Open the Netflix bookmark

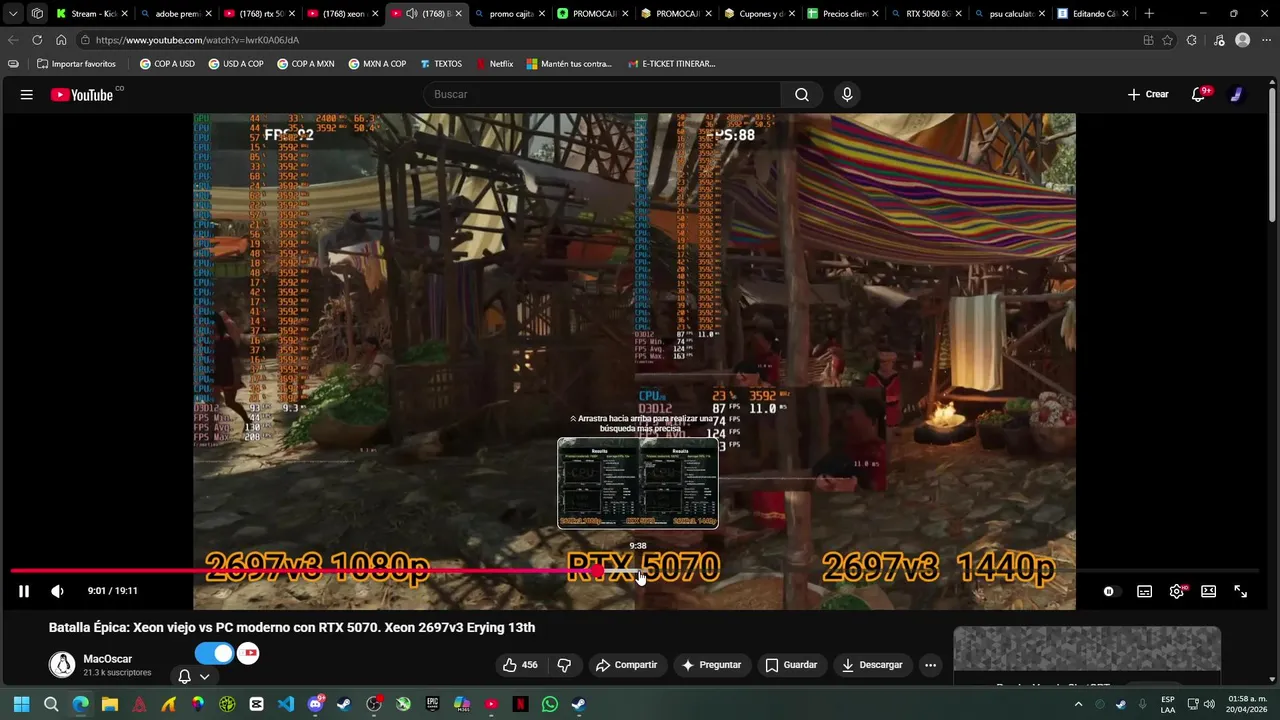click(x=494, y=64)
